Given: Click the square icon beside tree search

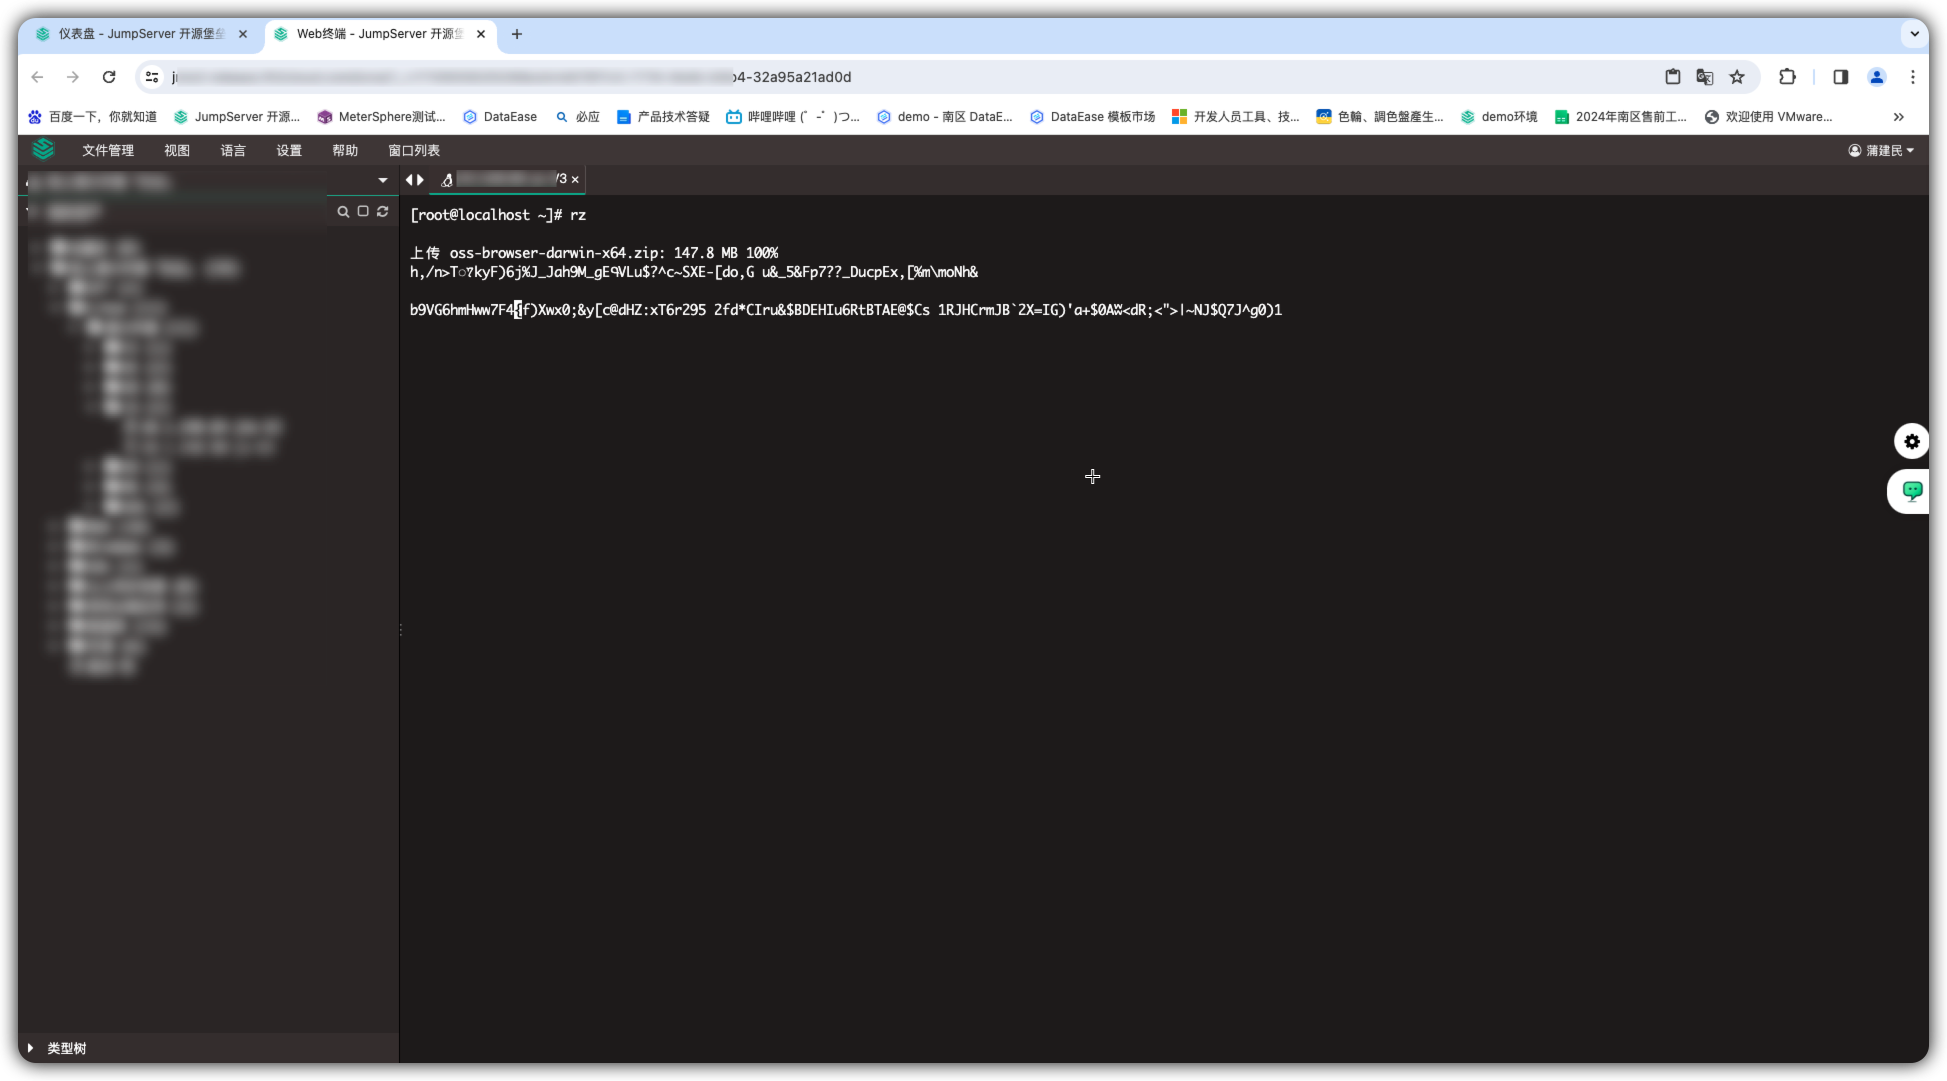Looking at the screenshot, I should point(363,212).
